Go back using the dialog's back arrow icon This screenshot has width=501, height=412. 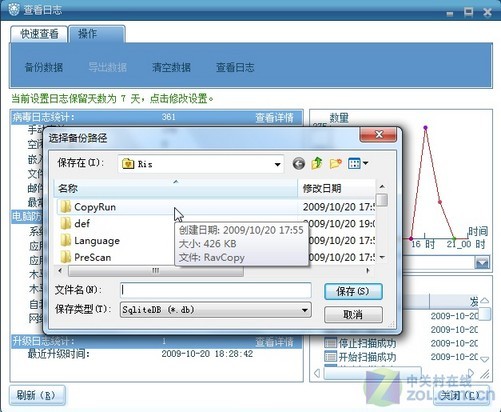click(x=298, y=164)
